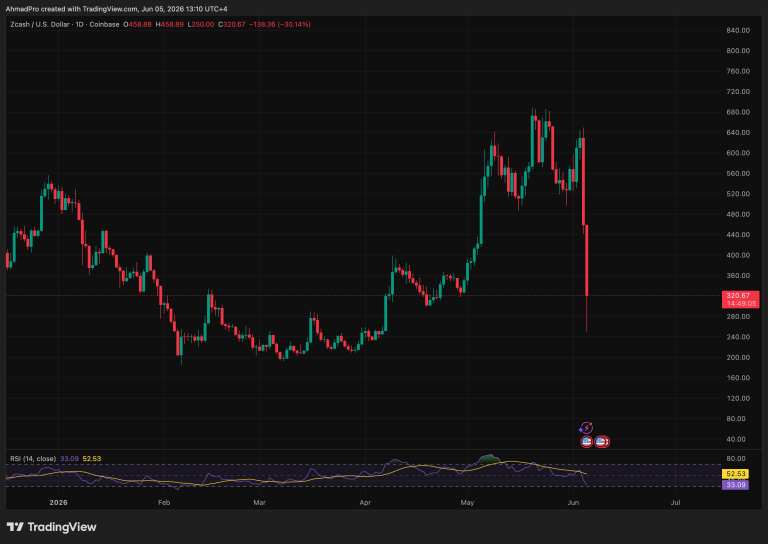This screenshot has height=544, width=768.
Task: Select the purple 33.09 RSI axis tag
Action: (735, 485)
